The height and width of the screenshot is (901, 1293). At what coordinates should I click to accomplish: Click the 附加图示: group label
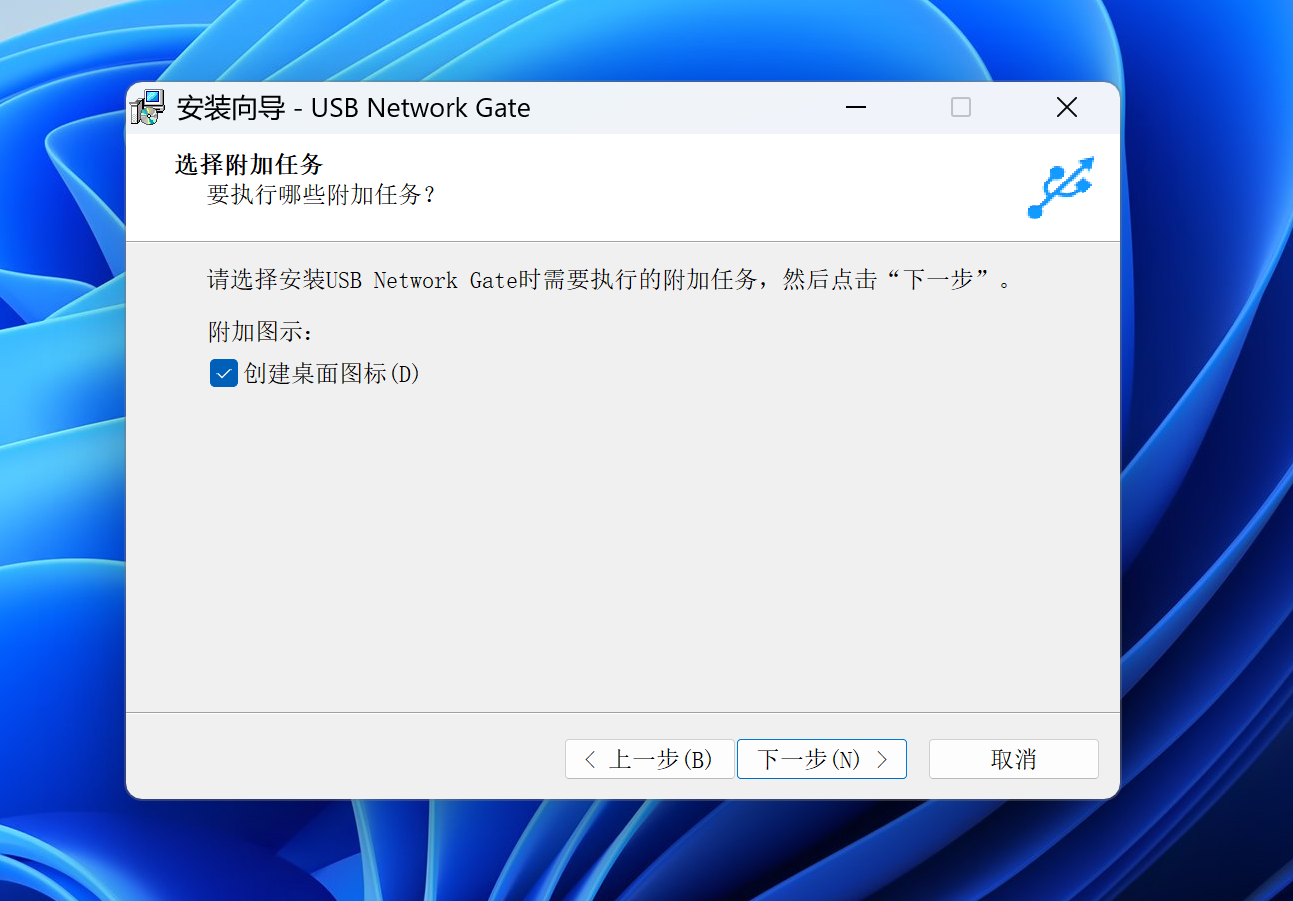260,332
